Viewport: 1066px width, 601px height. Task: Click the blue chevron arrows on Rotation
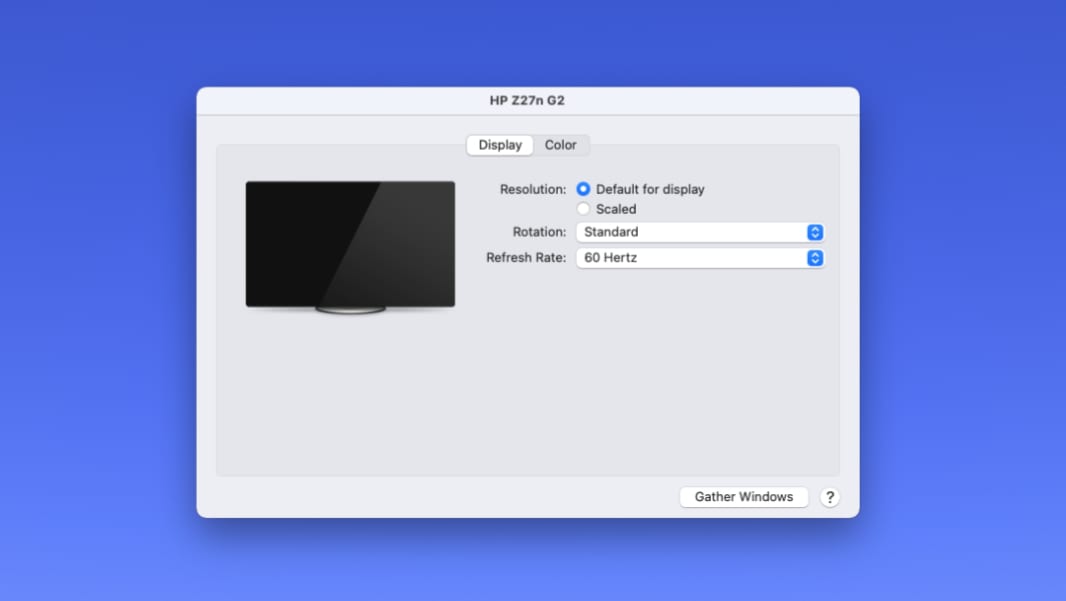click(x=815, y=232)
